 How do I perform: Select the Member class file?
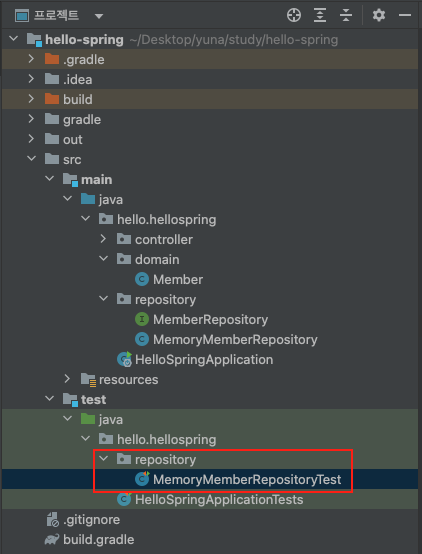(x=178, y=279)
